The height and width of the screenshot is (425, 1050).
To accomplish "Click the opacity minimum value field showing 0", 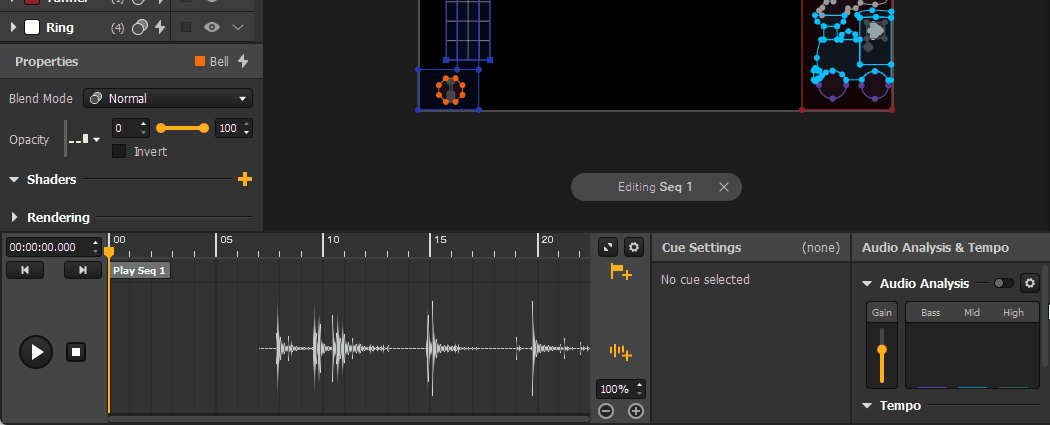I will click(131, 128).
